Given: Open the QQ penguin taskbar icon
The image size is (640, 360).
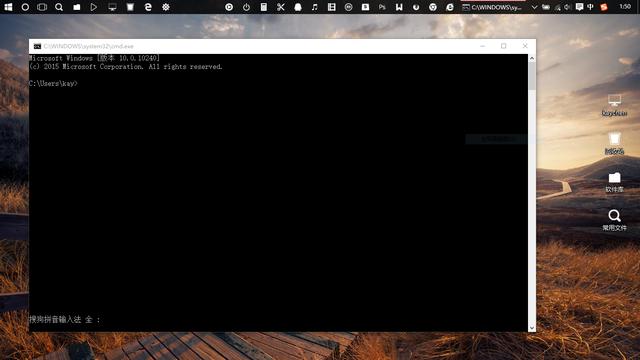Looking at the screenshot, I should click(x=298, y=7).
